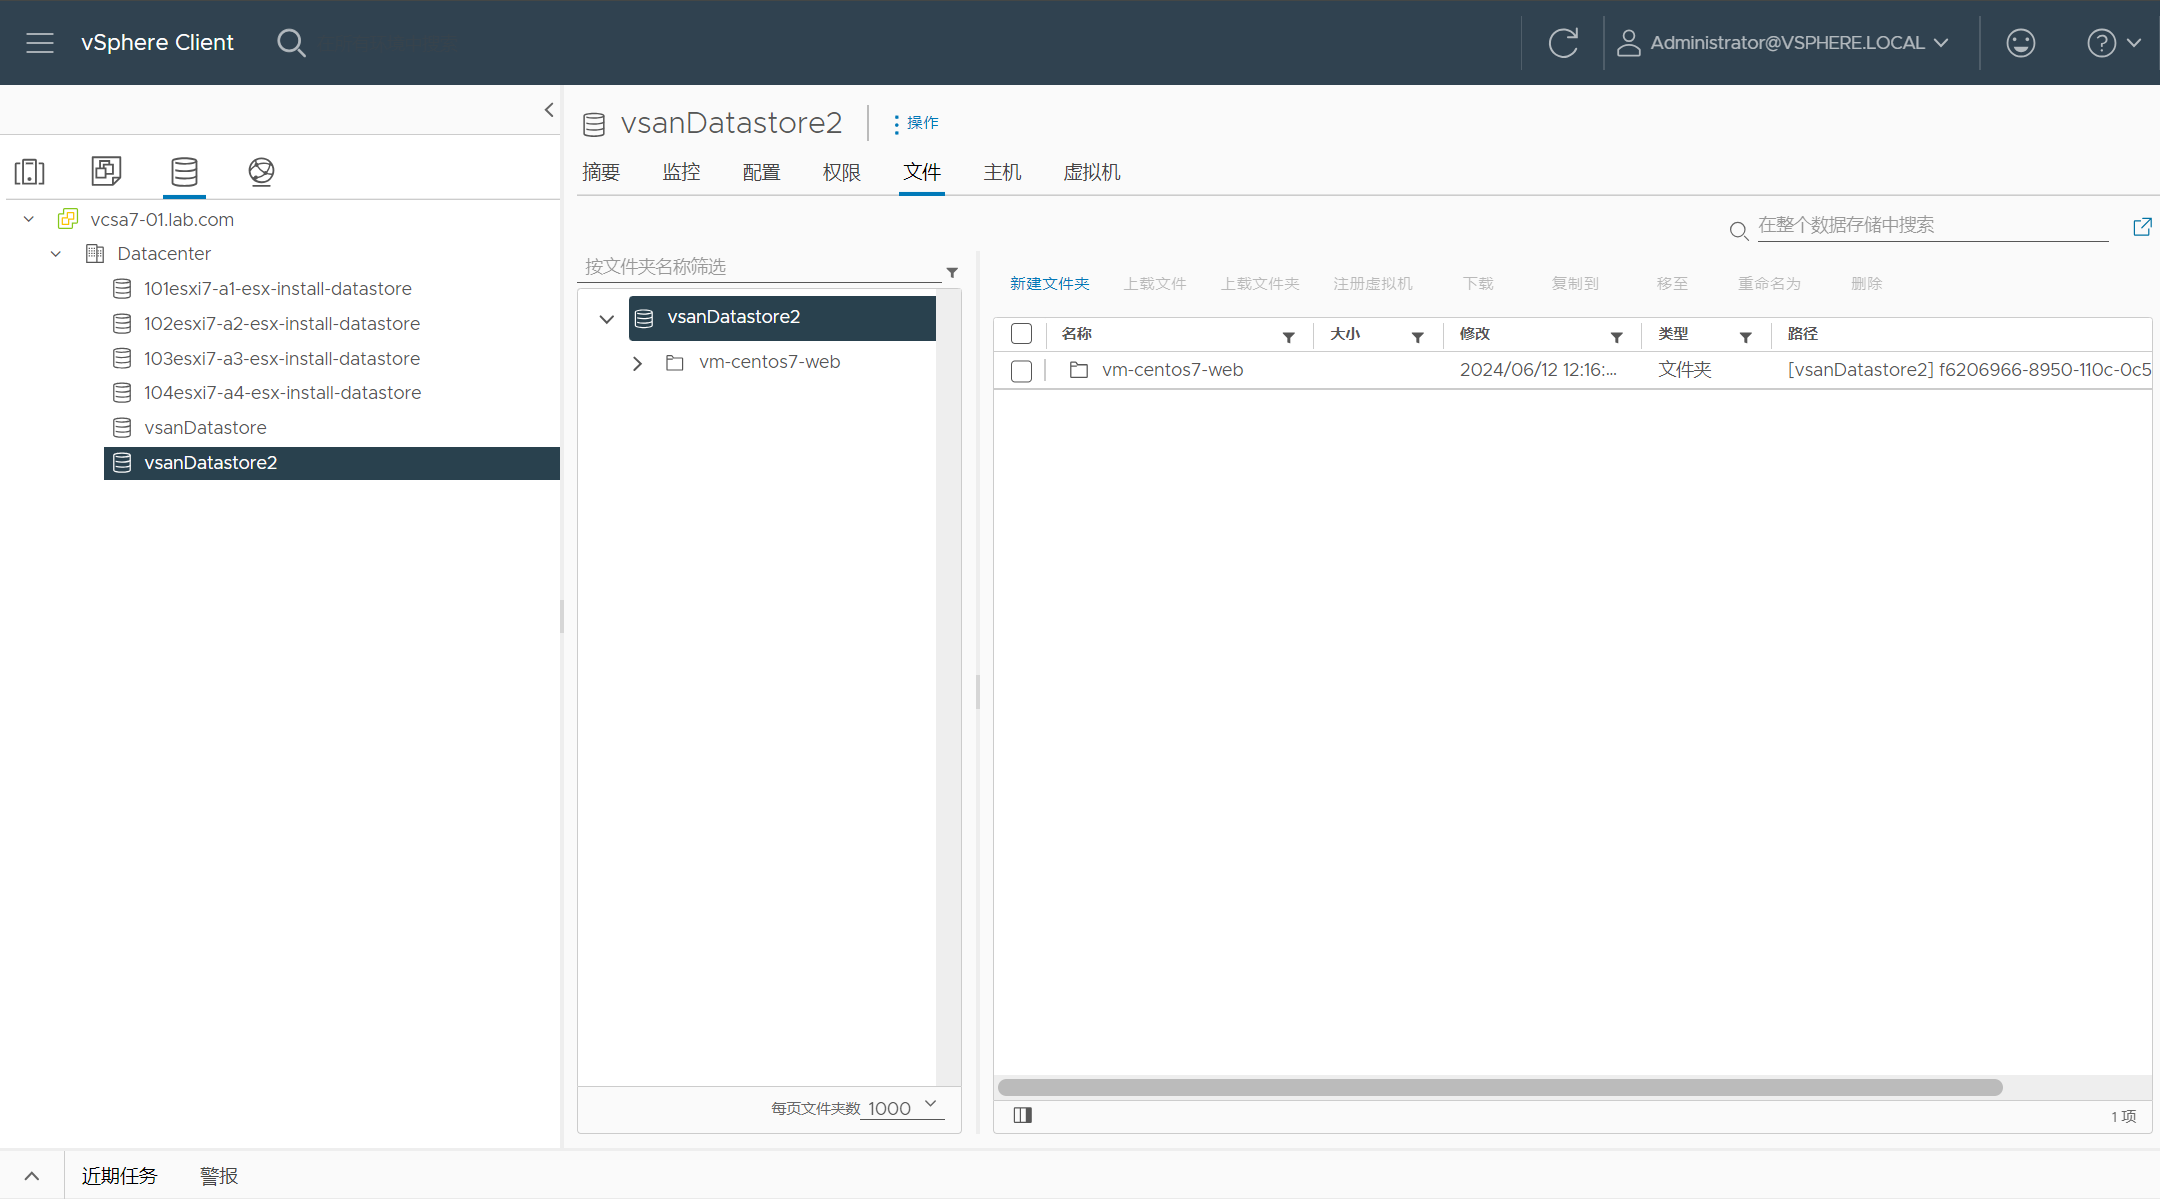2160x1199 pixels.
Task: Expand the vm-centos7-web folder node
Action: coord(637,363)
